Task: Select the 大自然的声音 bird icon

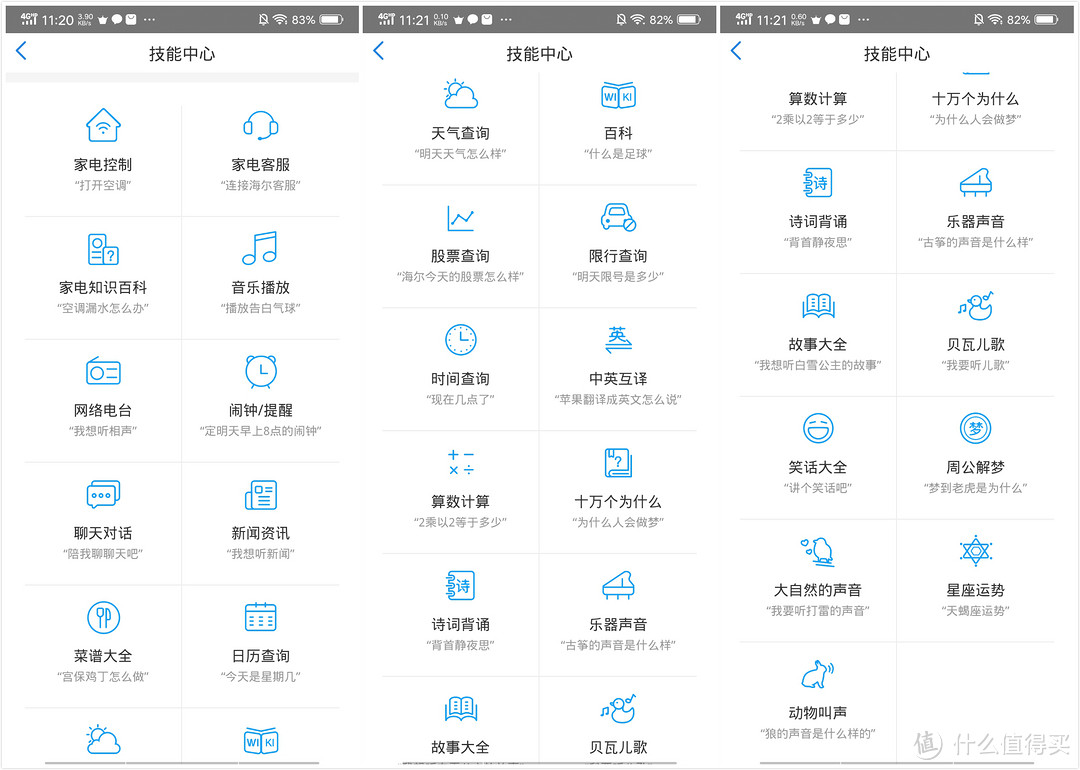Action: [818, 551]
